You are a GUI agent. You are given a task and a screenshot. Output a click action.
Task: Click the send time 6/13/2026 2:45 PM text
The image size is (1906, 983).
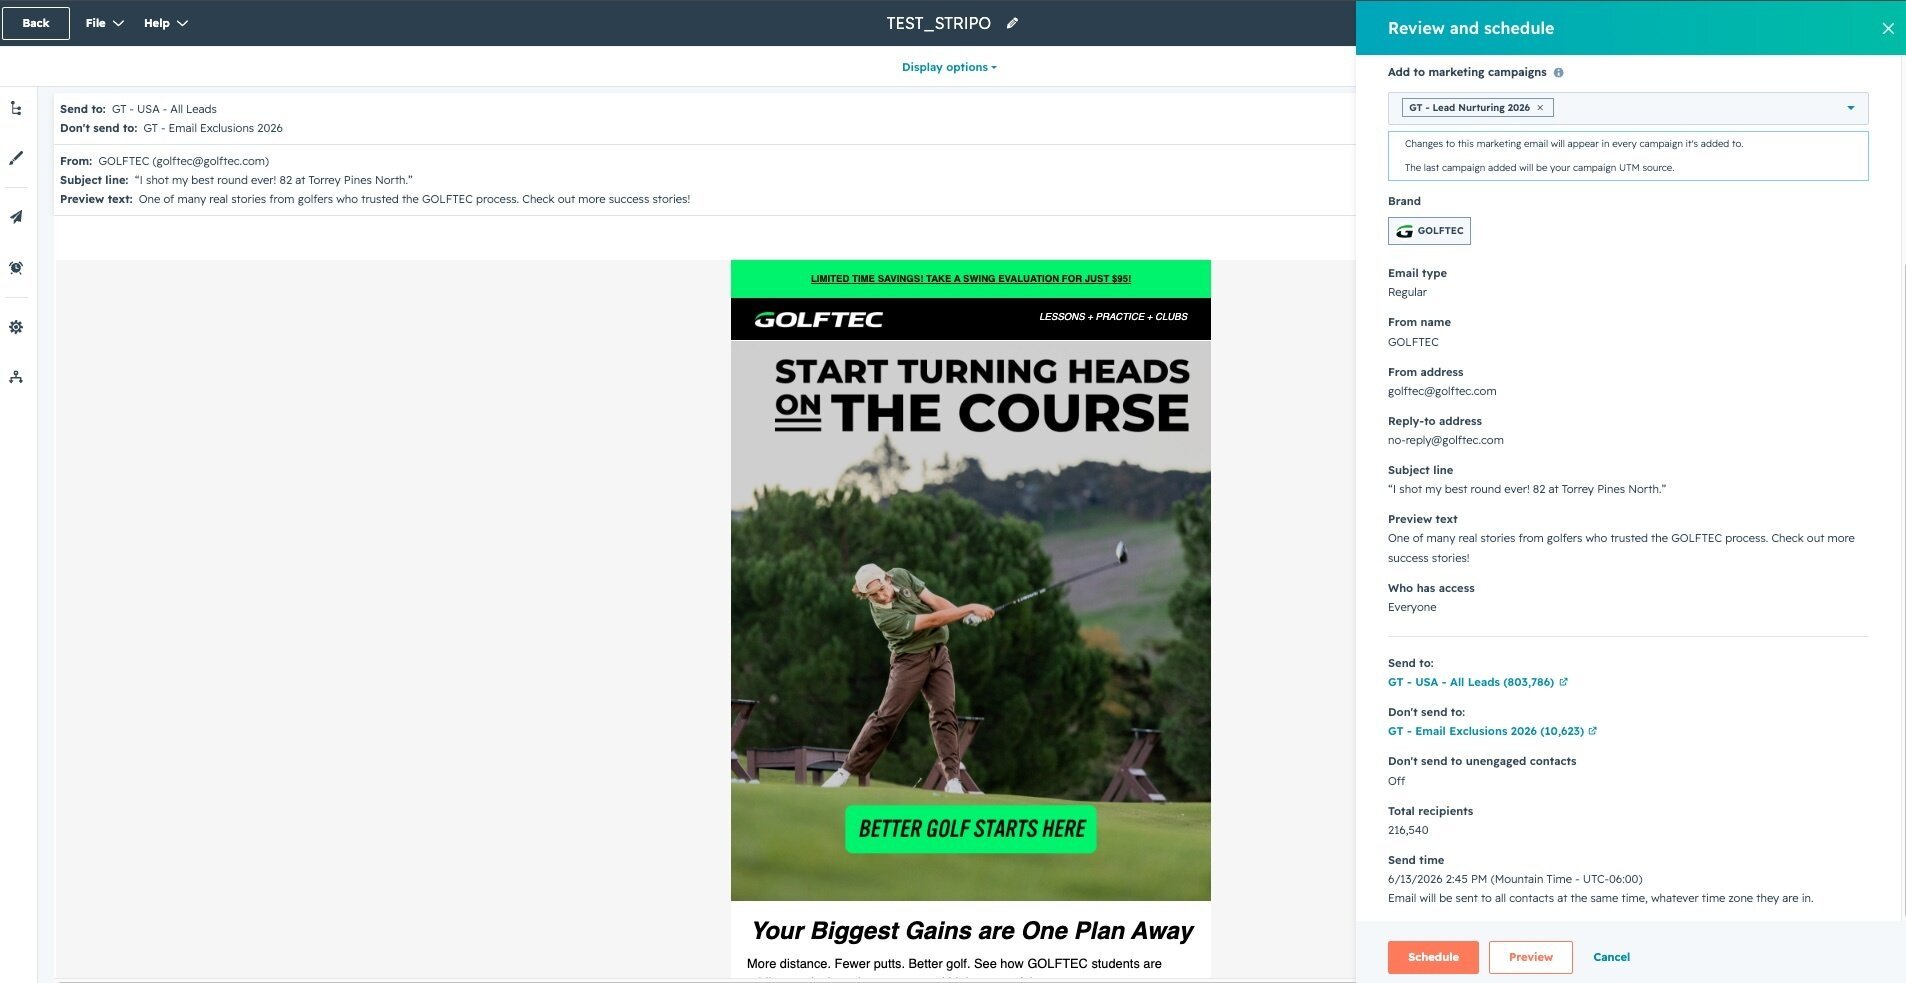pyautogui.click(x=1515, y=879)
